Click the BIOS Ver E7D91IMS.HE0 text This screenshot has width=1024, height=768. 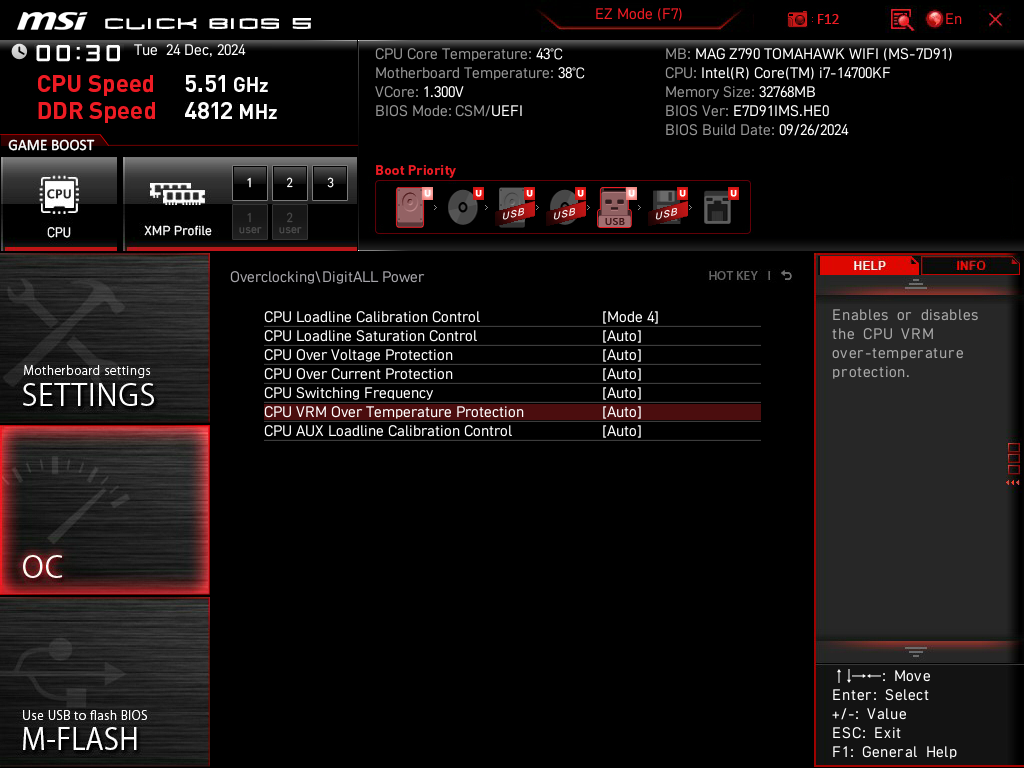(746, 111)
